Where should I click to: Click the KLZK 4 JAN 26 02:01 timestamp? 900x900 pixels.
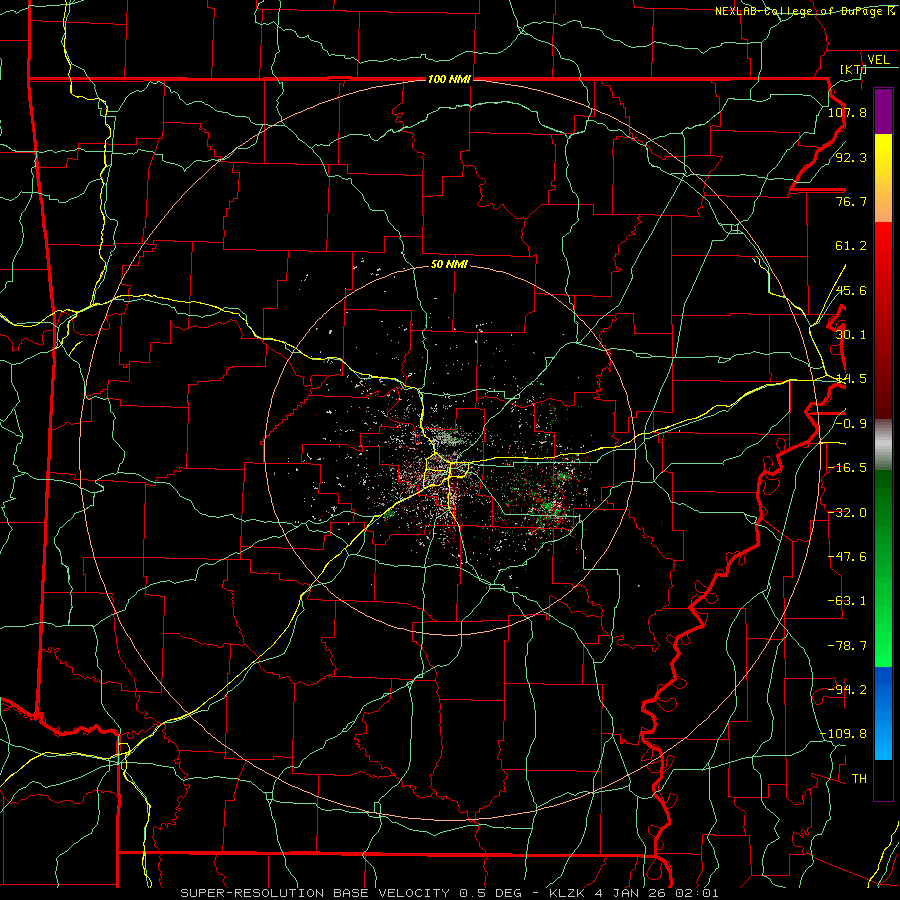click(x=634, y=893)
